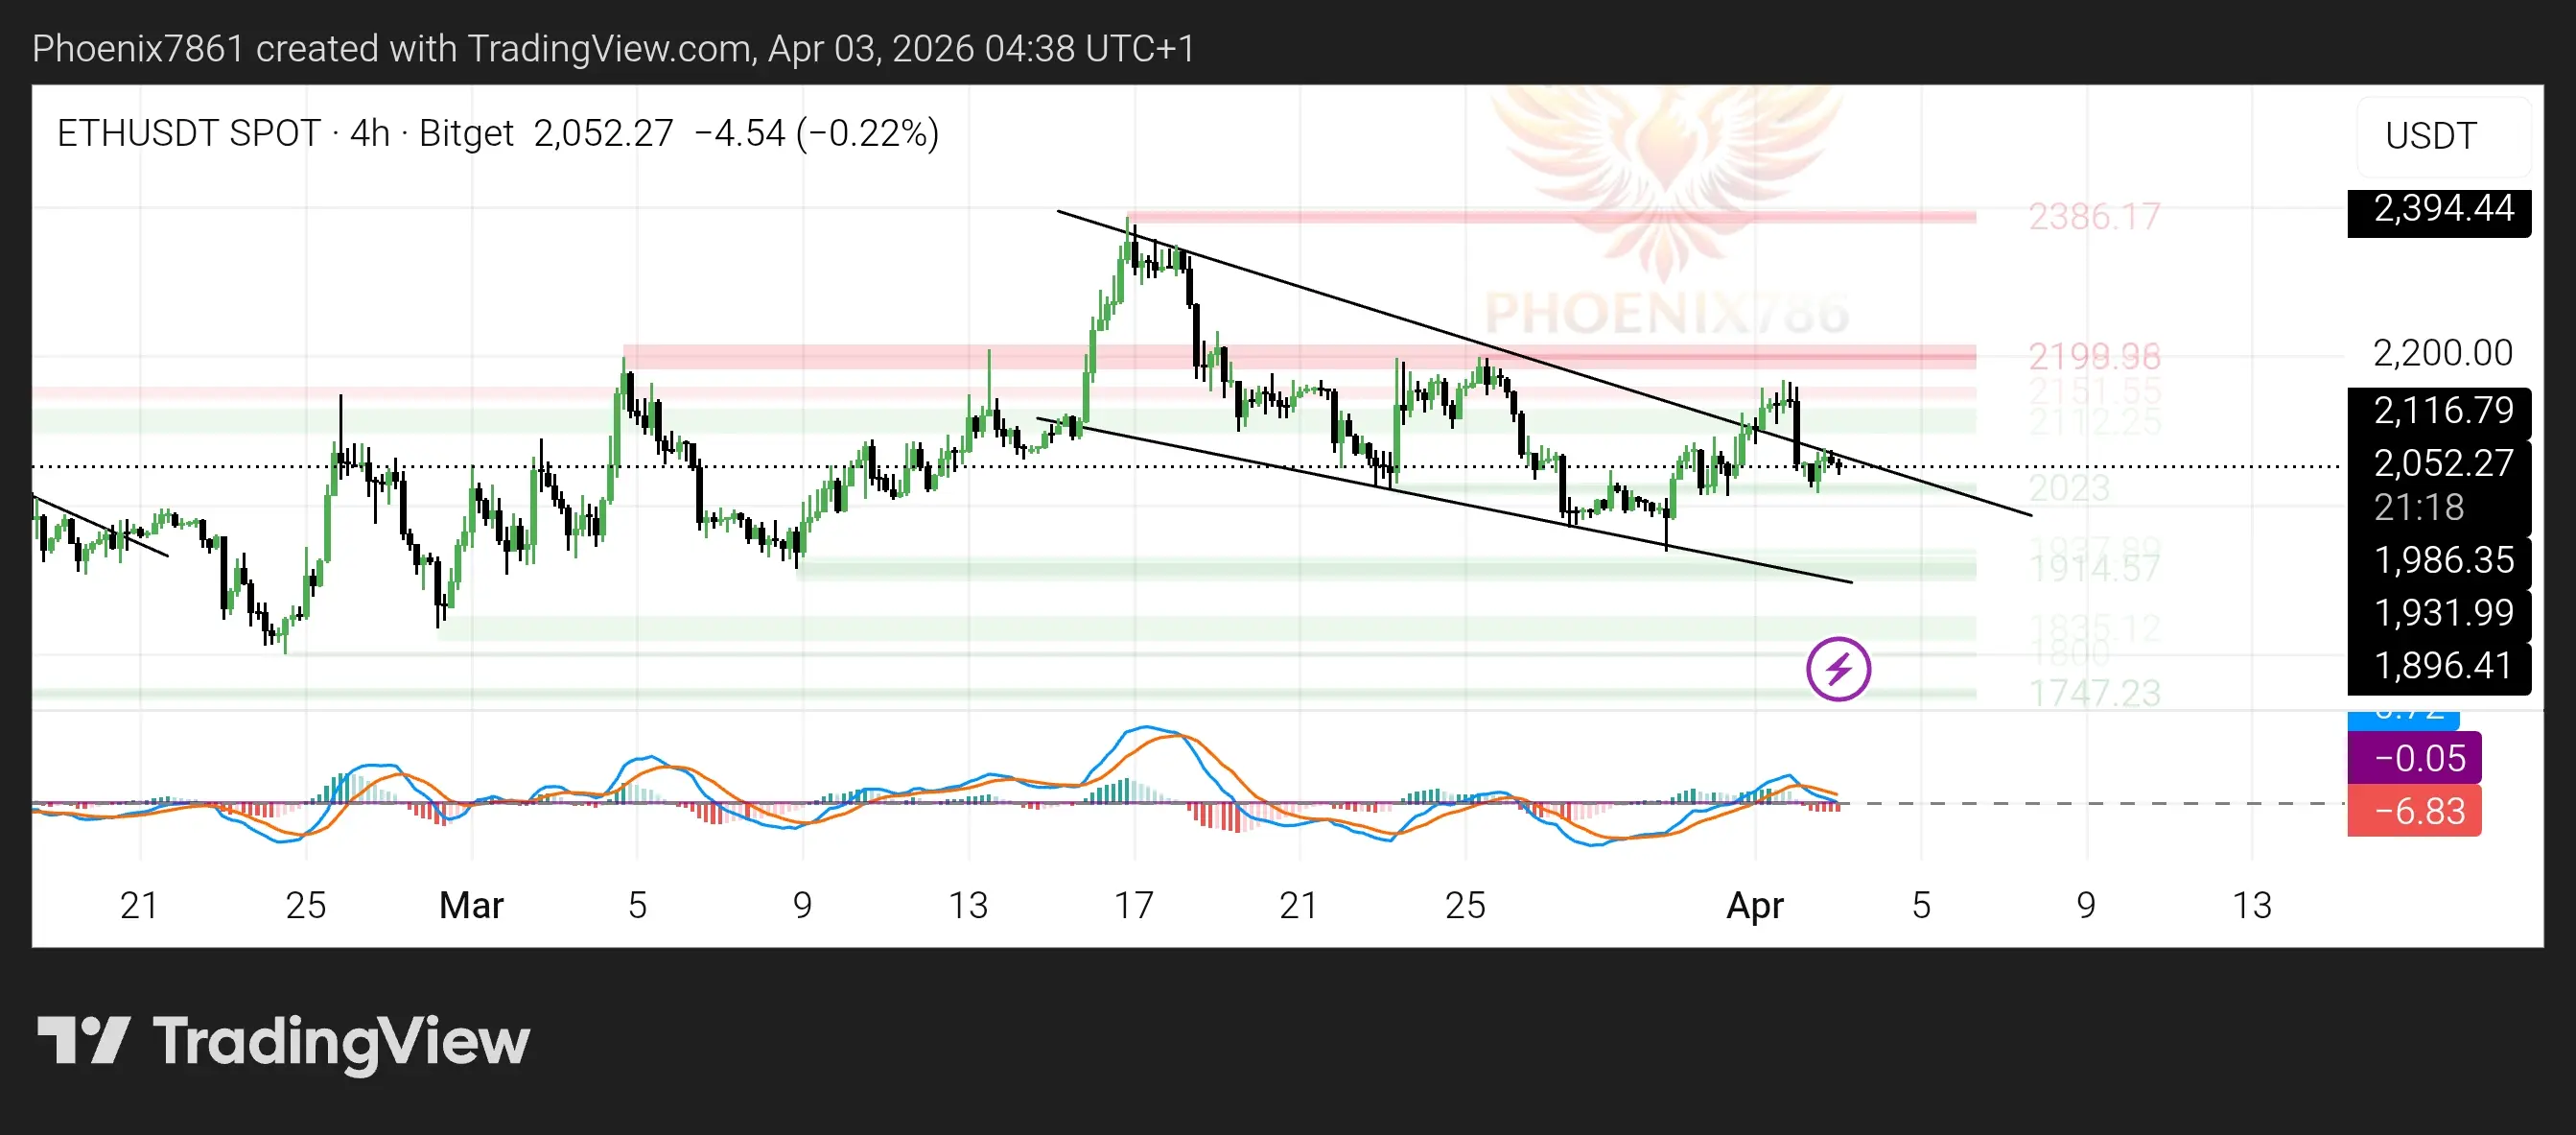Viewport: 2576px width, 1135px height.
Task: Click the ETHUSDT SPOT symbol title
Action: pos(188,133)
